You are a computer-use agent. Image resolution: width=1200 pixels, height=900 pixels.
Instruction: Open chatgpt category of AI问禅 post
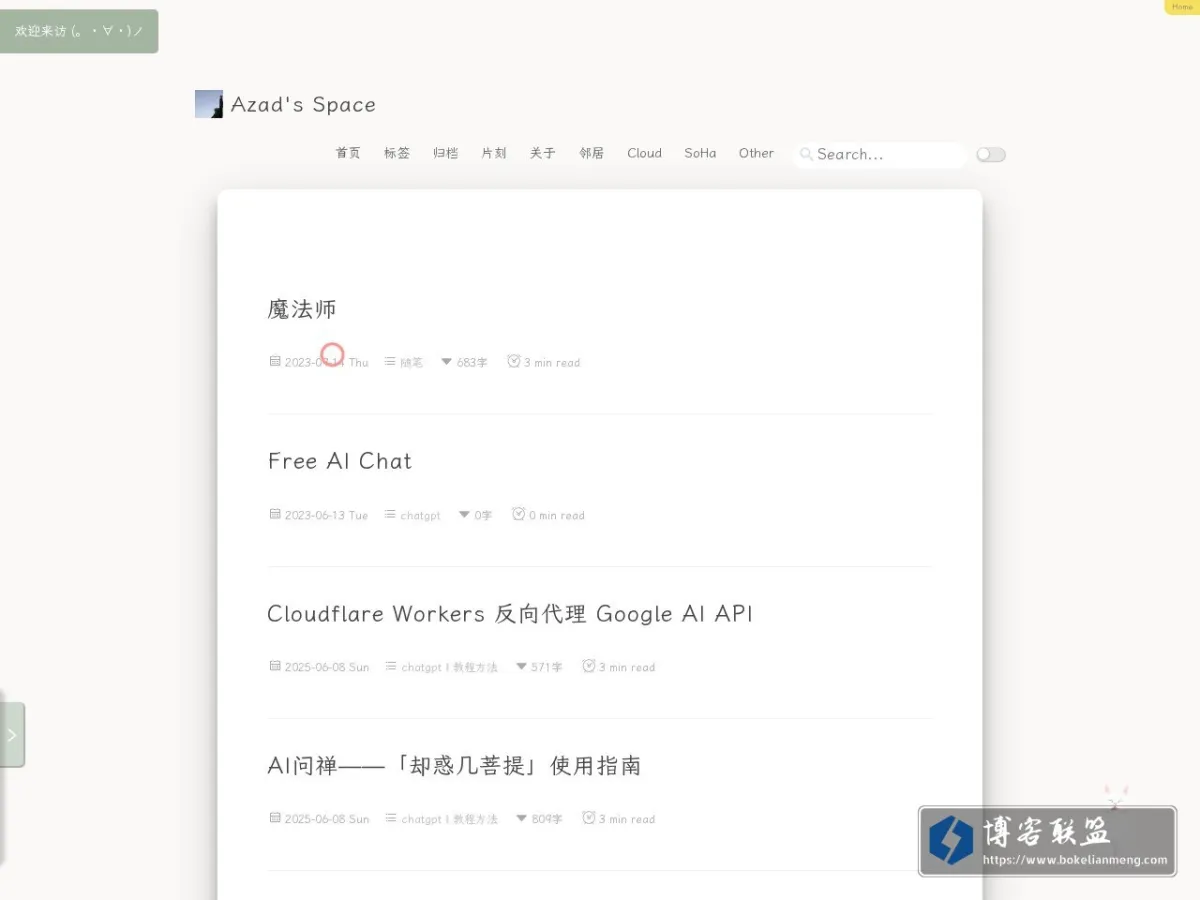422,819
